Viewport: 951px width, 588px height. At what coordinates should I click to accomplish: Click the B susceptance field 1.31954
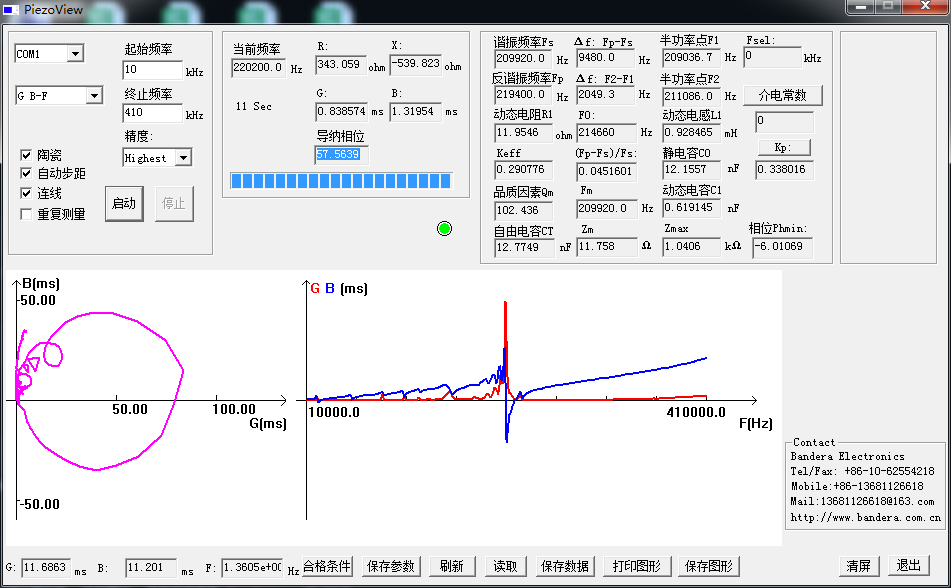[x=415, y=112]
